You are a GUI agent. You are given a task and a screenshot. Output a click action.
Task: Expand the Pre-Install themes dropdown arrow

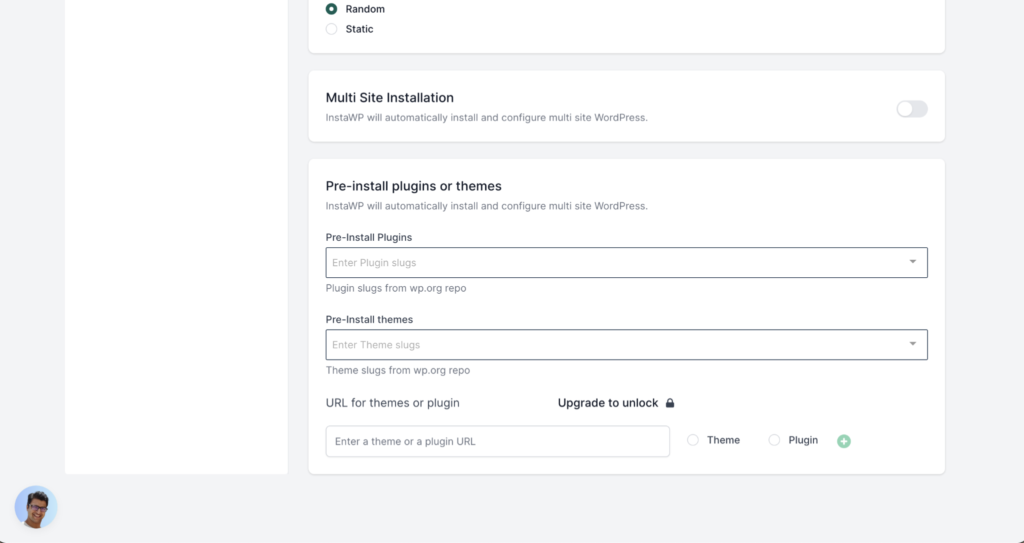point(913,344)
